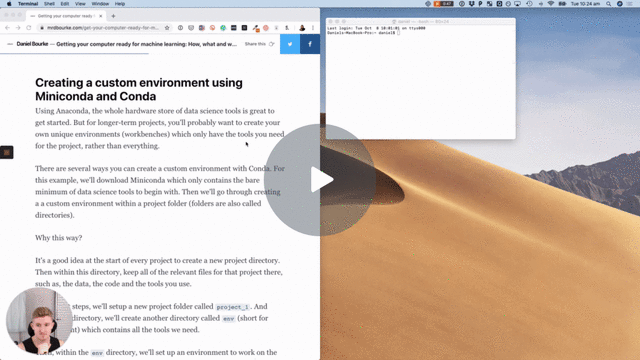
Task: Reload the page in the browser
Action: 29,28
